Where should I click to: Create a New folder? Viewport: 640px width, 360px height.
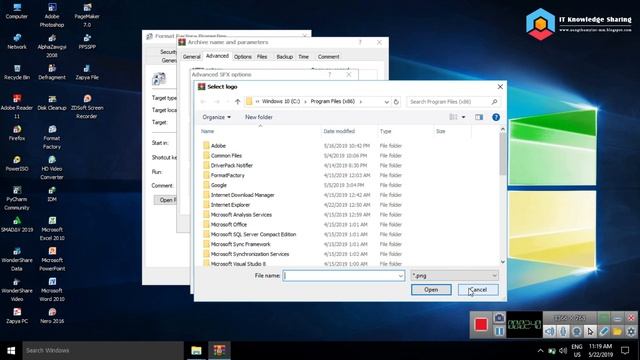[259, 117]
